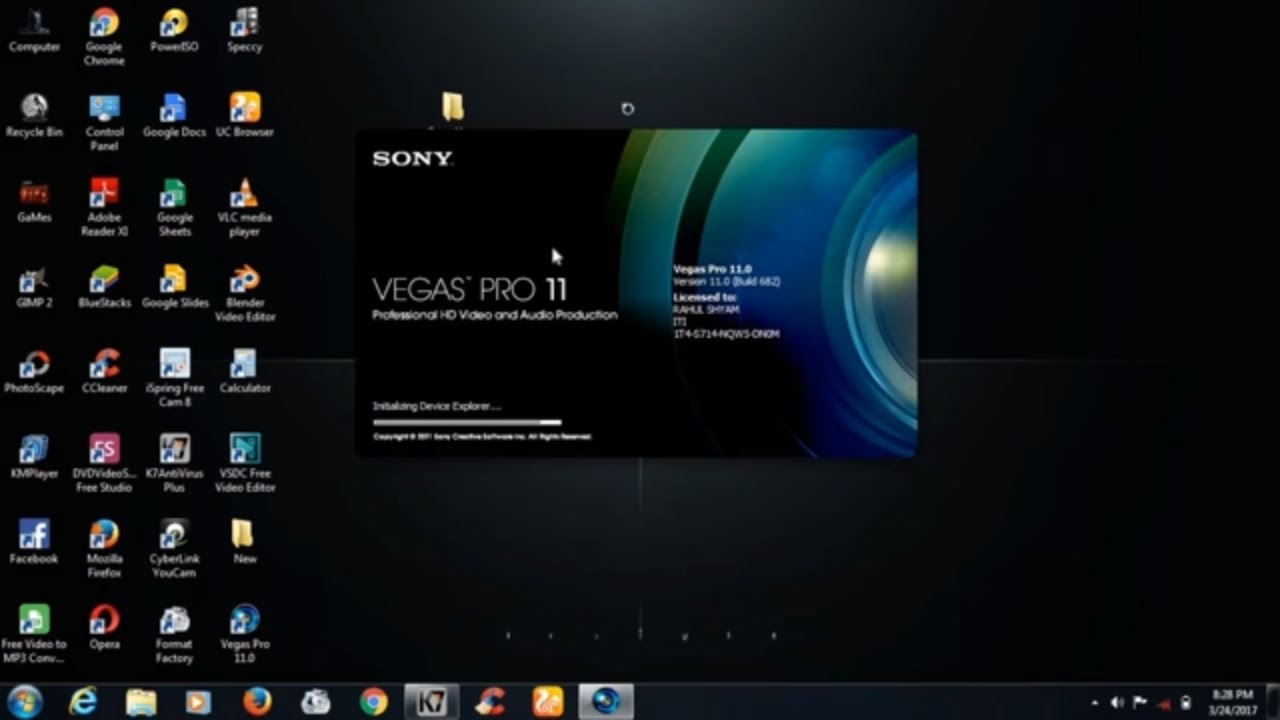Viewport: 1280px width, 720px height.
Task: Select the Adobe Reader XI shortcut
Action: pos(104,208)
